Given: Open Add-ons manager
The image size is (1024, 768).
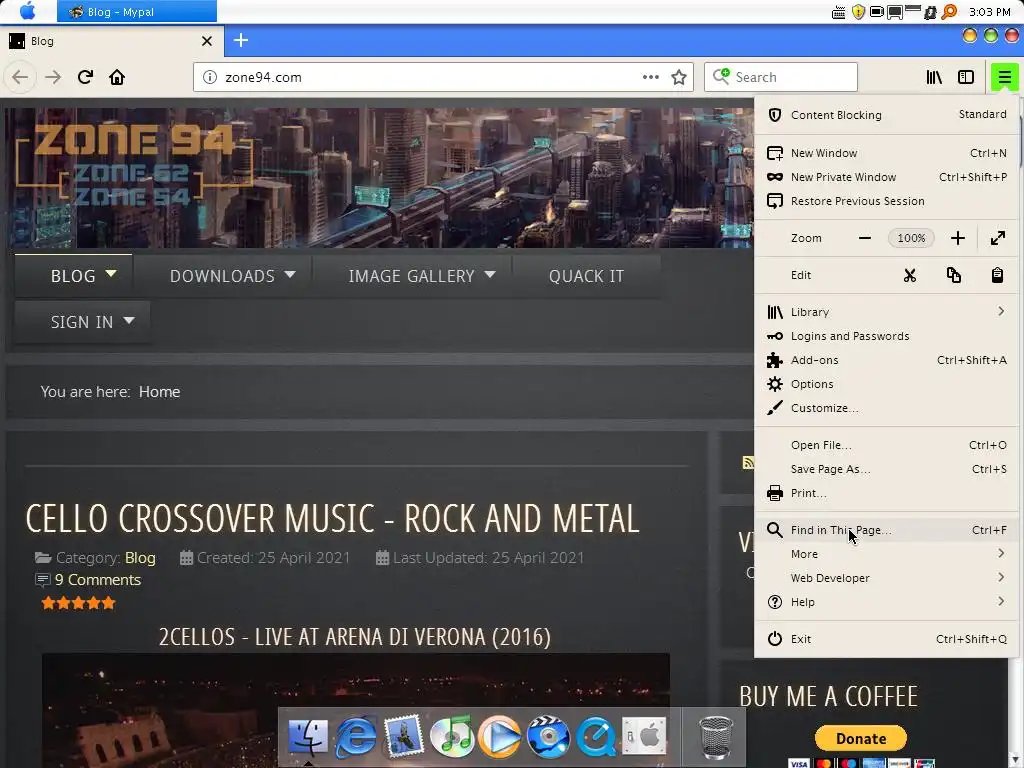Looking at the screenshot, I should point(887,360).
